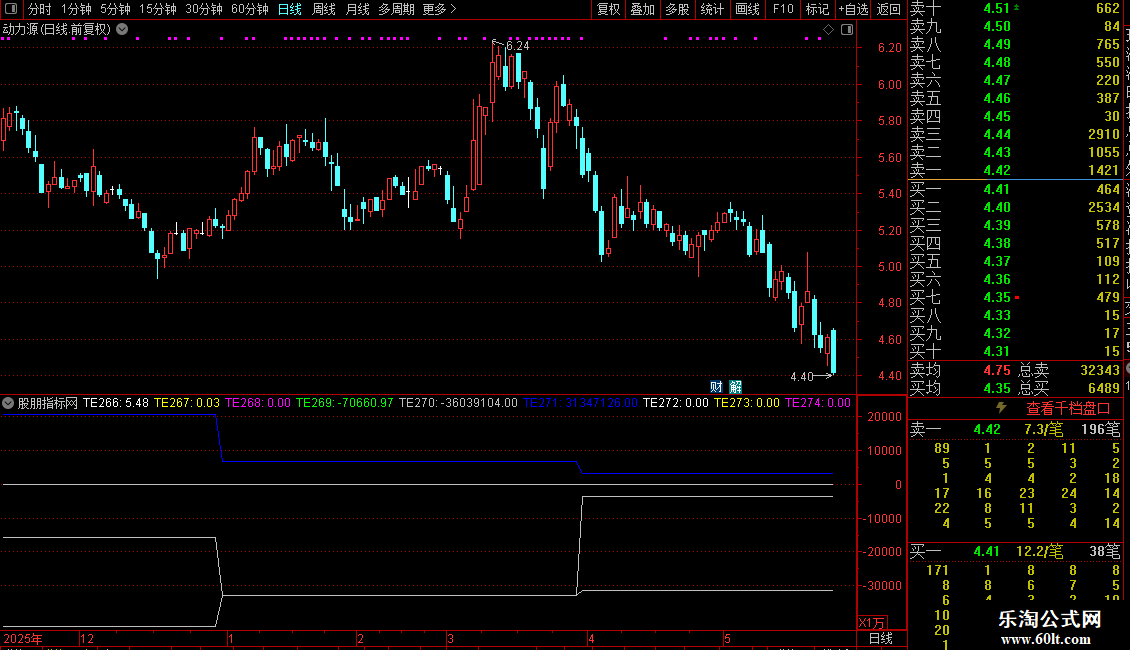This screenshot has width=1130, height=650.
Task: Select the 30分钟 period
Action: coord(204,9)
